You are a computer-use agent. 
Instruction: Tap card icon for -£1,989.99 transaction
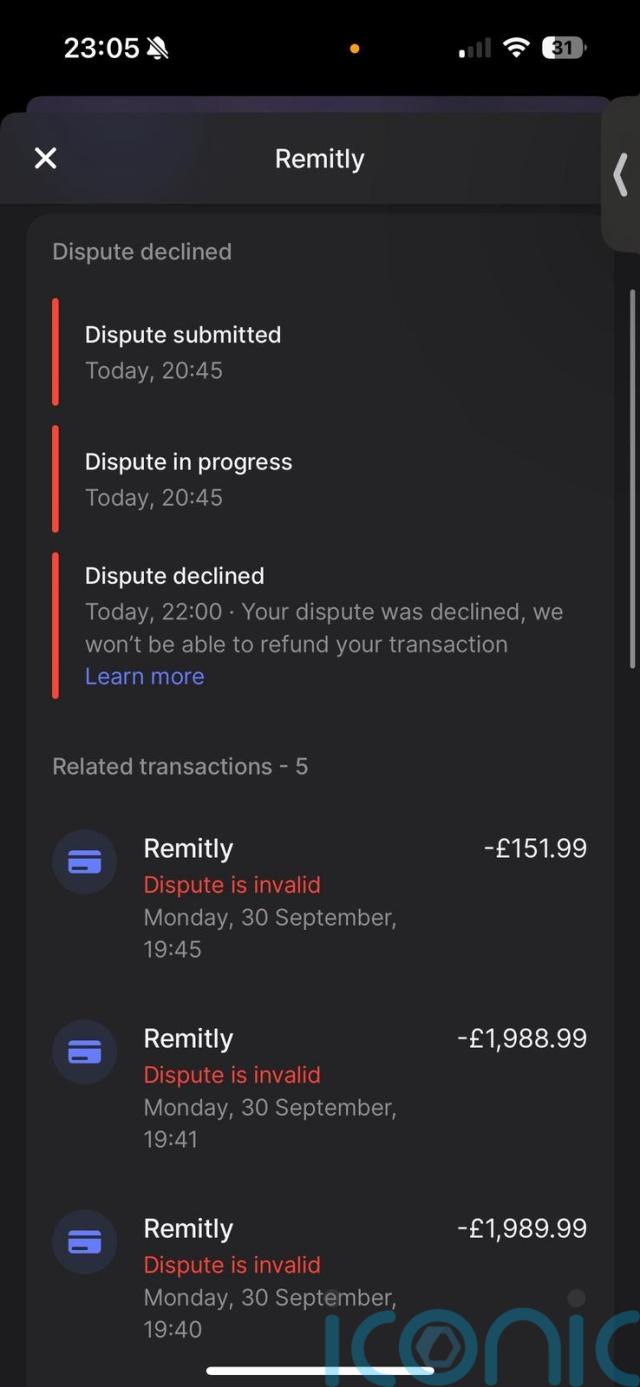[84, 1242]
